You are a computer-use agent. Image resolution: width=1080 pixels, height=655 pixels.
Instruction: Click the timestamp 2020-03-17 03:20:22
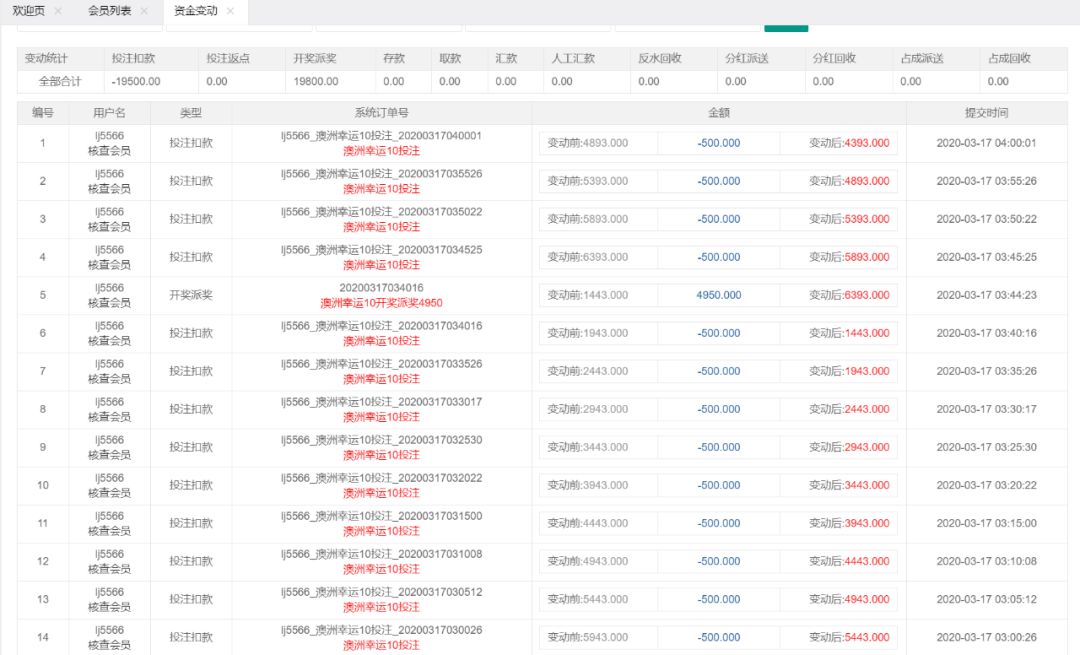(x=986, y=485)
